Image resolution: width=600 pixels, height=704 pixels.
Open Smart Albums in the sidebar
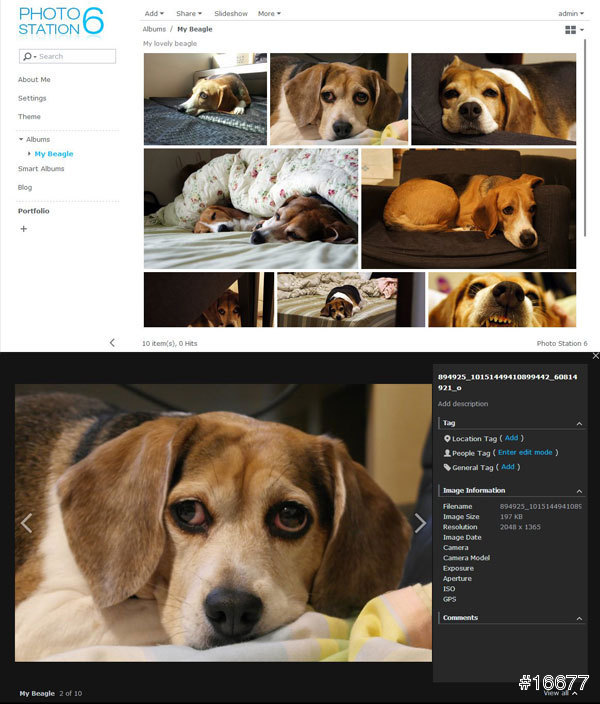coord(41,169)
